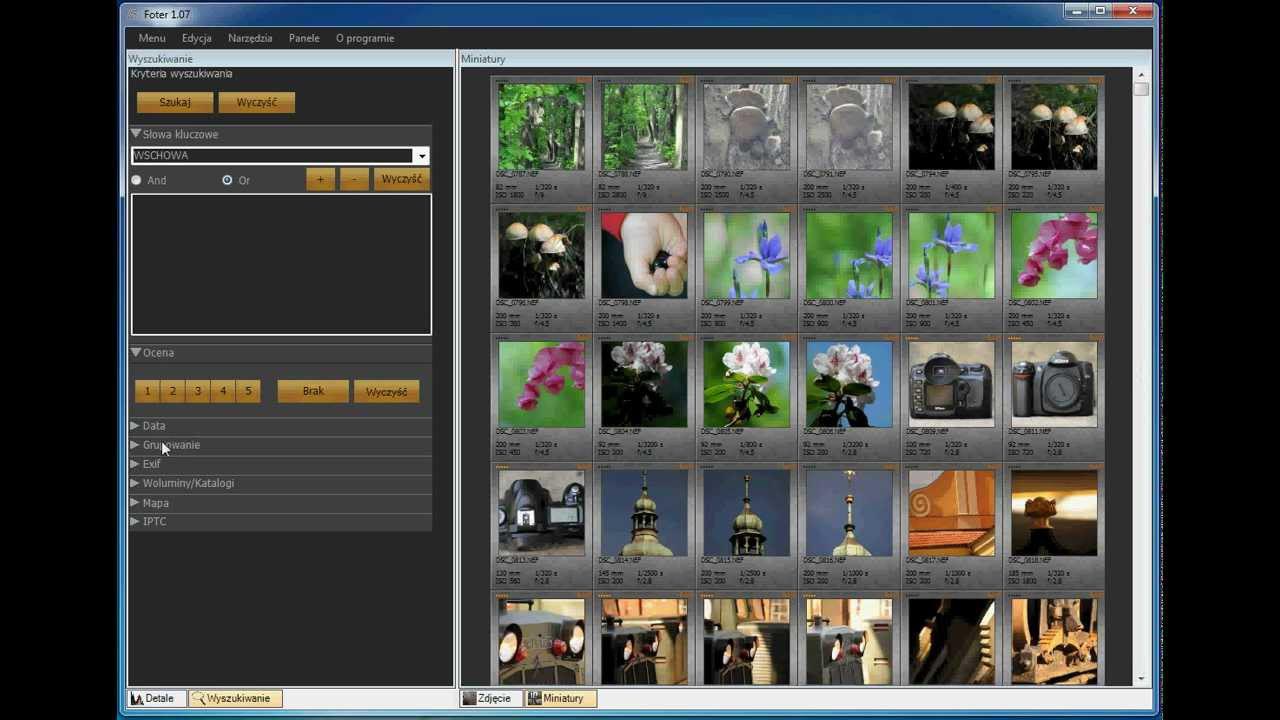
Task: Click the Brak rating button
Action: click(x=313, y=391)
